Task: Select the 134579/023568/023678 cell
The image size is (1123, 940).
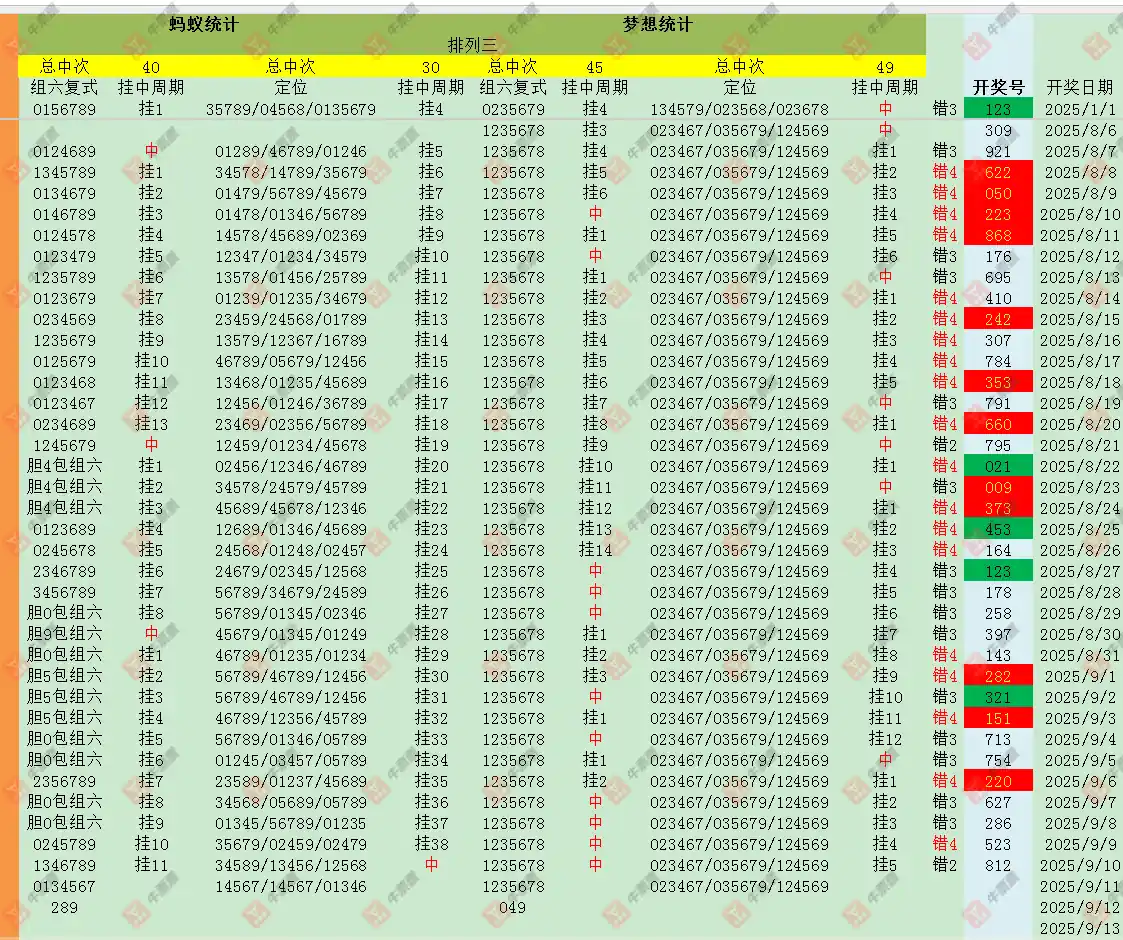Action: point(739,109)
